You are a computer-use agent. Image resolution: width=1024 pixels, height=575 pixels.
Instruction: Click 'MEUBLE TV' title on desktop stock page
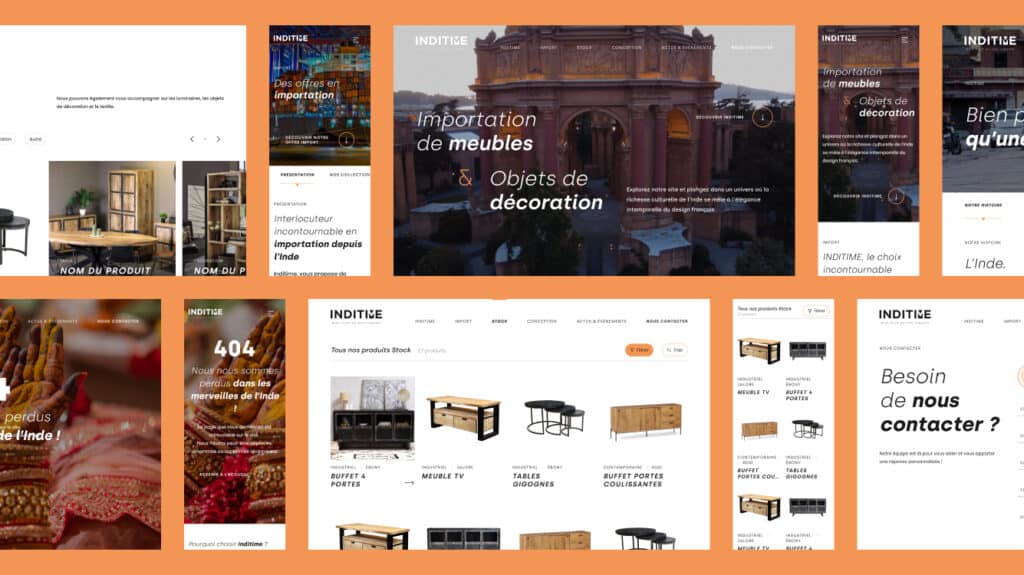[x=443, y=476]
